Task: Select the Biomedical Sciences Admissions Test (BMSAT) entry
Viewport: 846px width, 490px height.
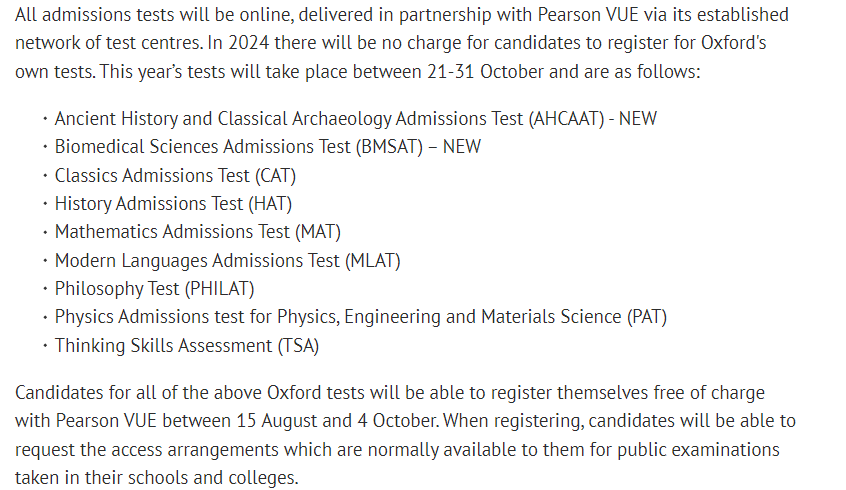Action: coord(268,147)
